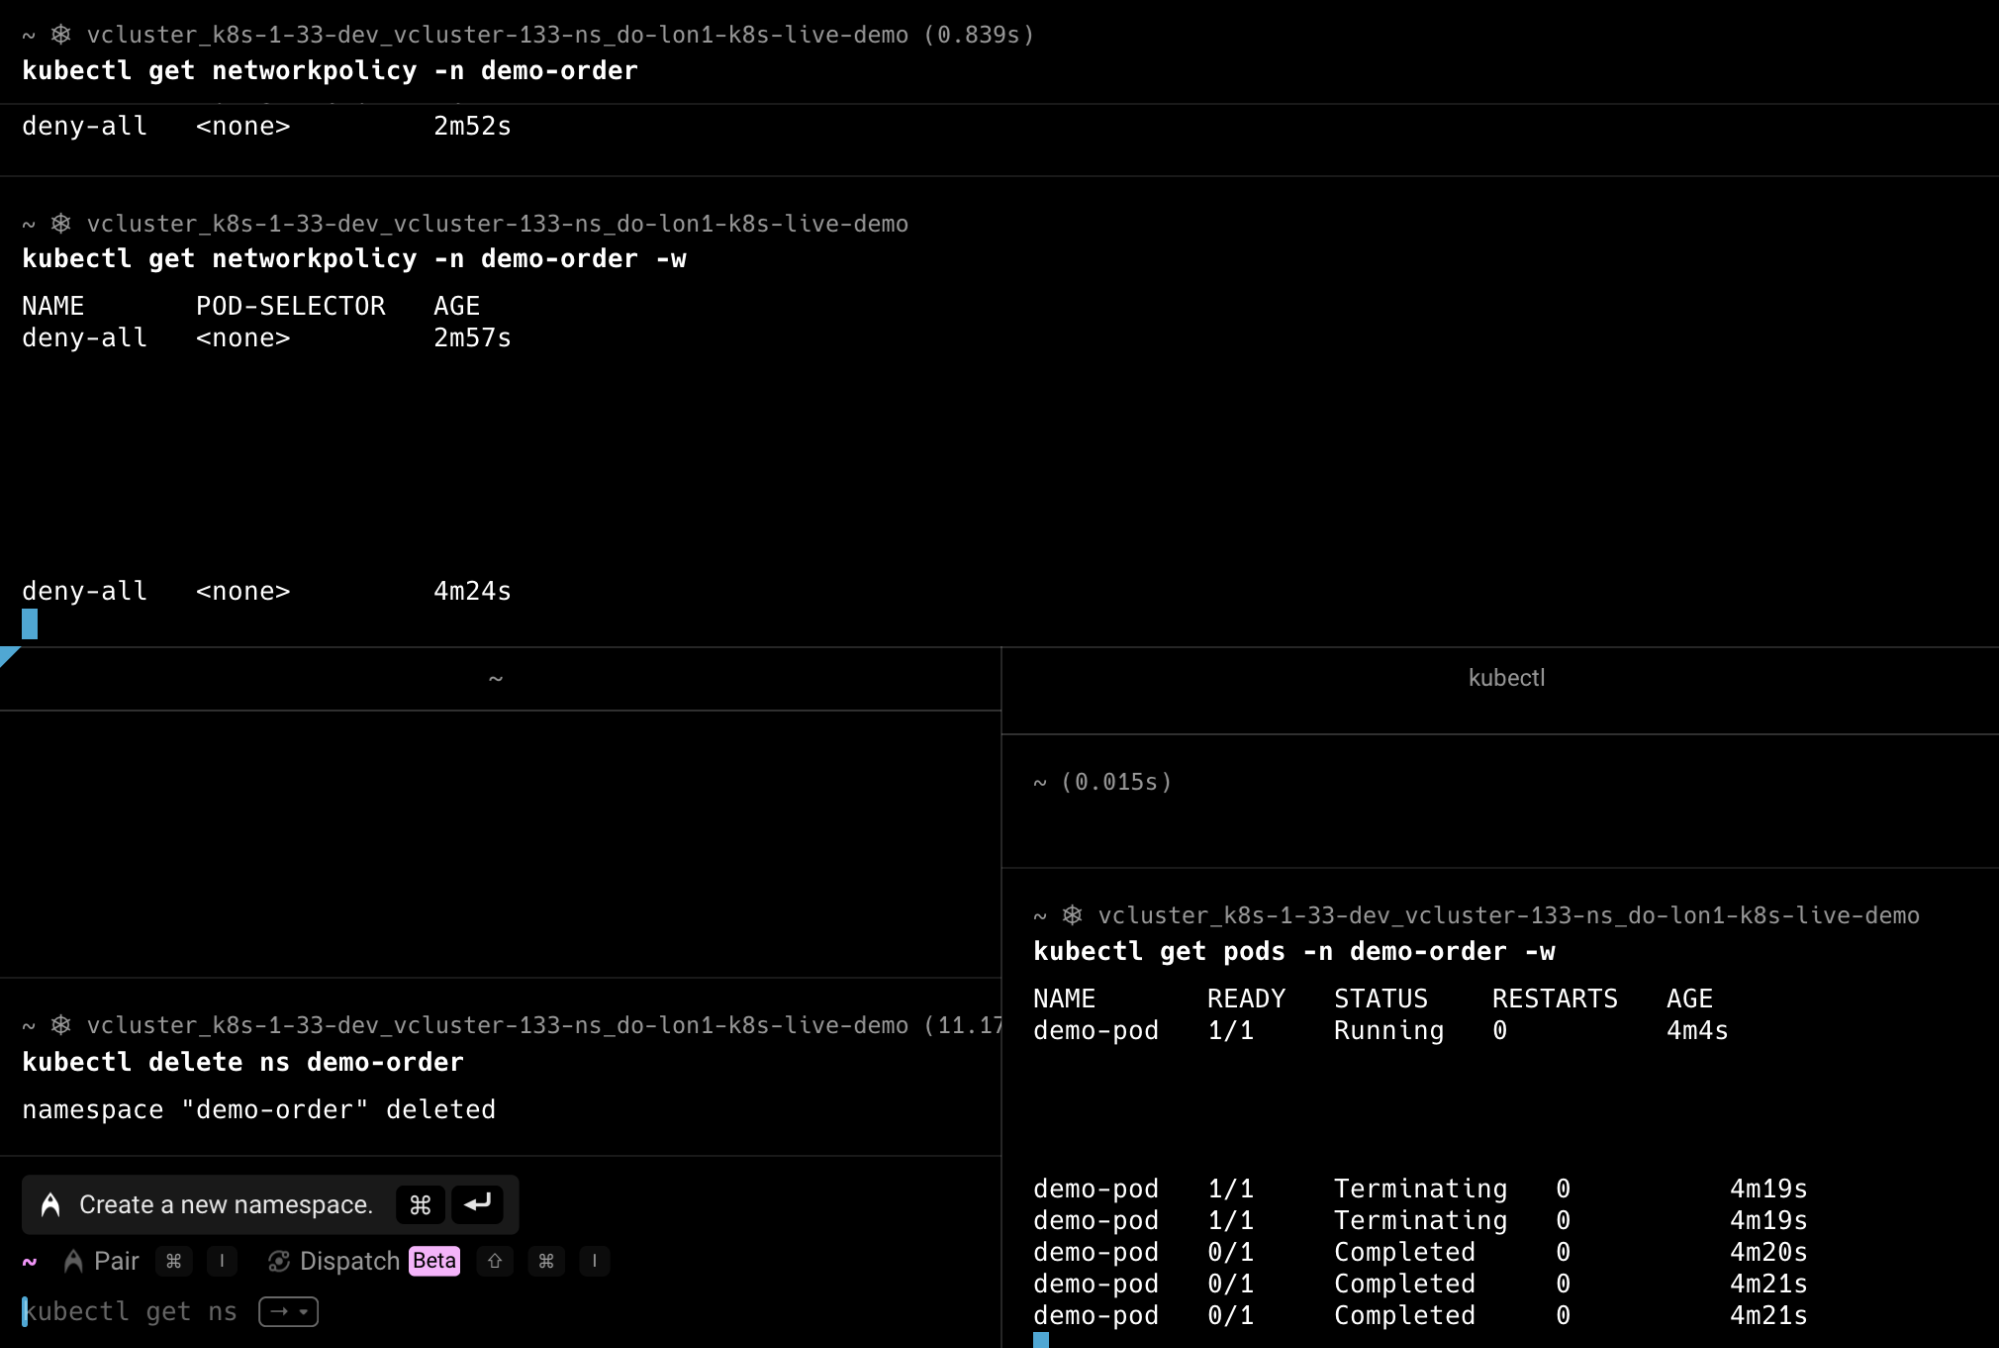
Task: Open the autosuggestion arrow dropdown
Action: pos(289,1311)
